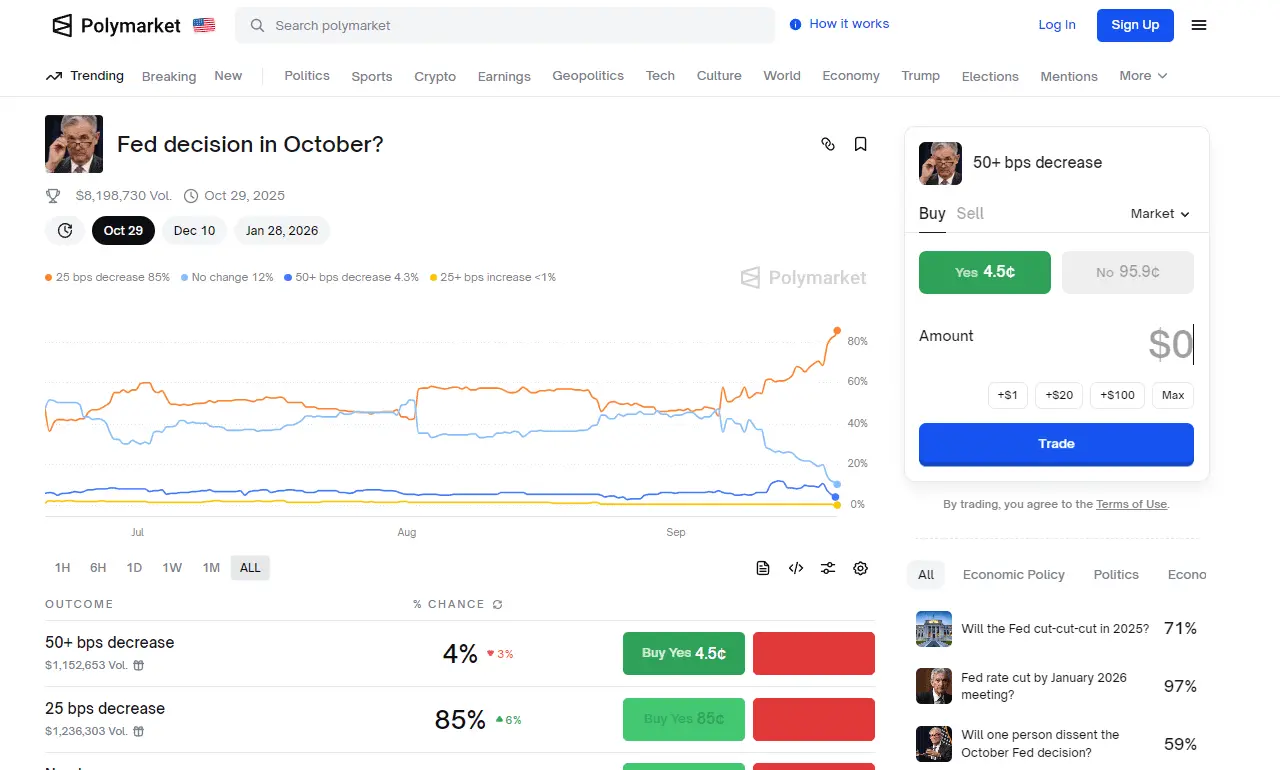The height and width of the screenshot is (770, 1280).
Task: Open the chart document icon
Action: click(763, 568)
